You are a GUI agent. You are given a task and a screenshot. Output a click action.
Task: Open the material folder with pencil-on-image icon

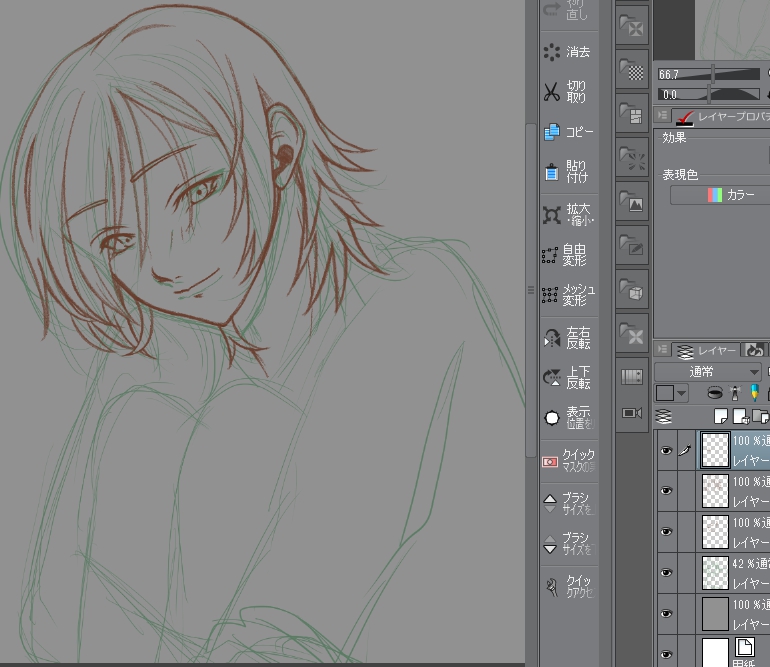tap(632, 245)
